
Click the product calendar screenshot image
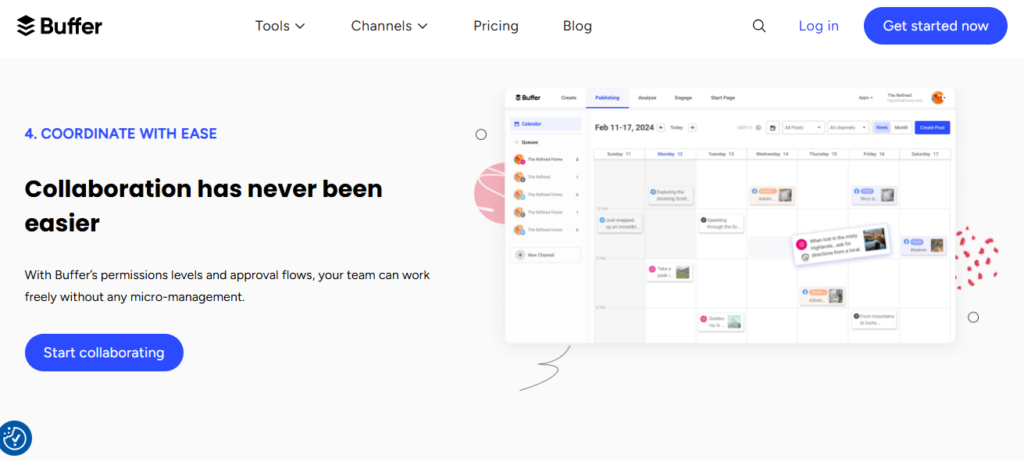pos(729,215)
